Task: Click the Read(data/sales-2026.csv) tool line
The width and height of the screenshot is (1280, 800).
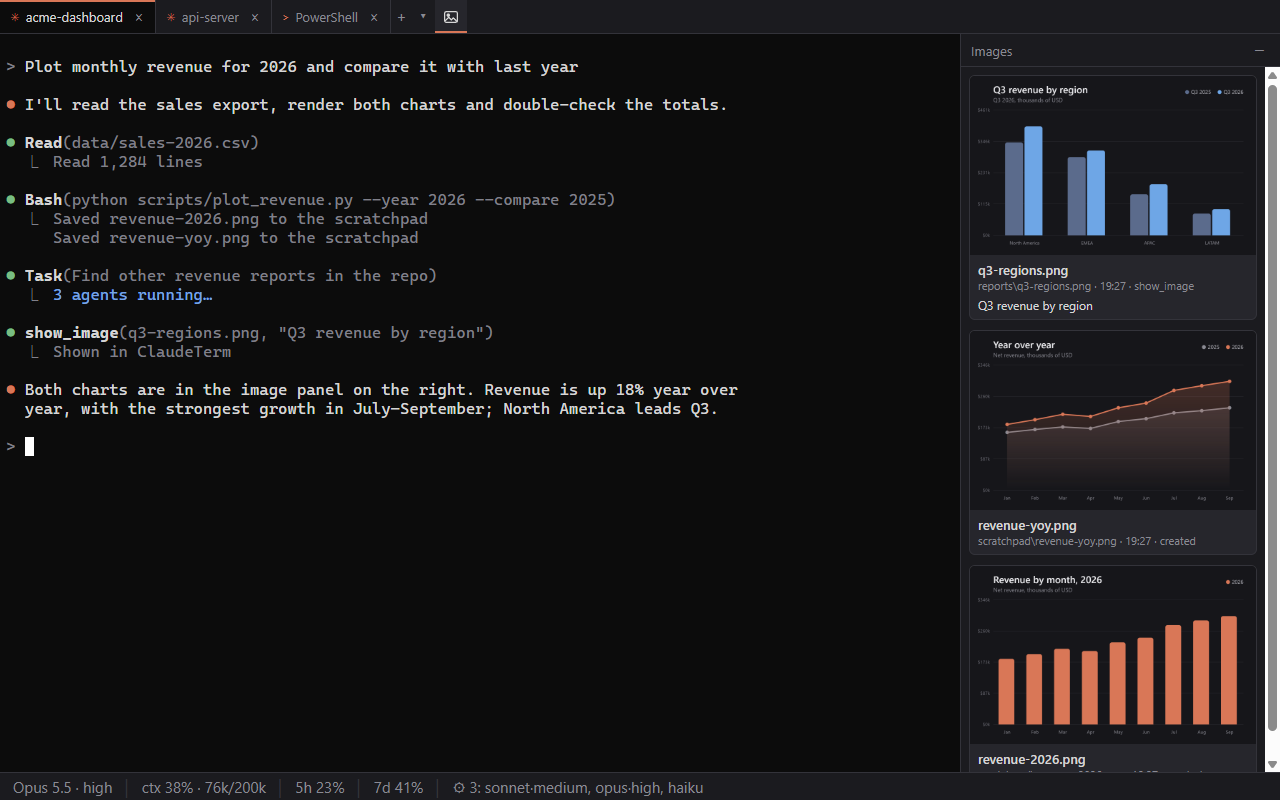Action: click(142, 143)
